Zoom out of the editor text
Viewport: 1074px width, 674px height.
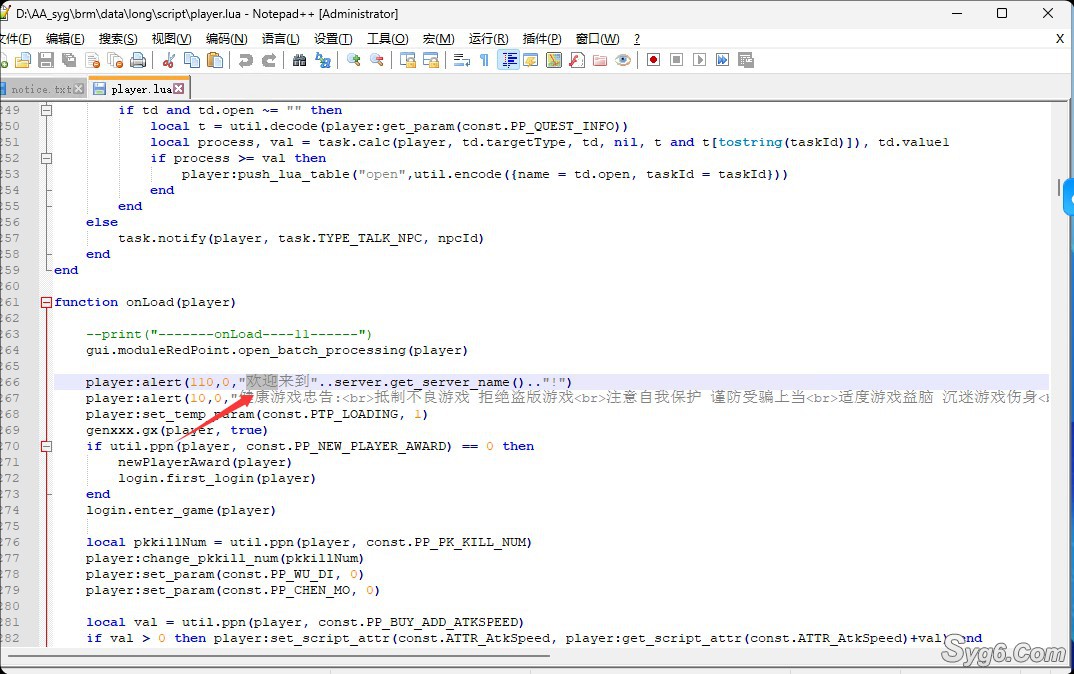tap(377, 60)
